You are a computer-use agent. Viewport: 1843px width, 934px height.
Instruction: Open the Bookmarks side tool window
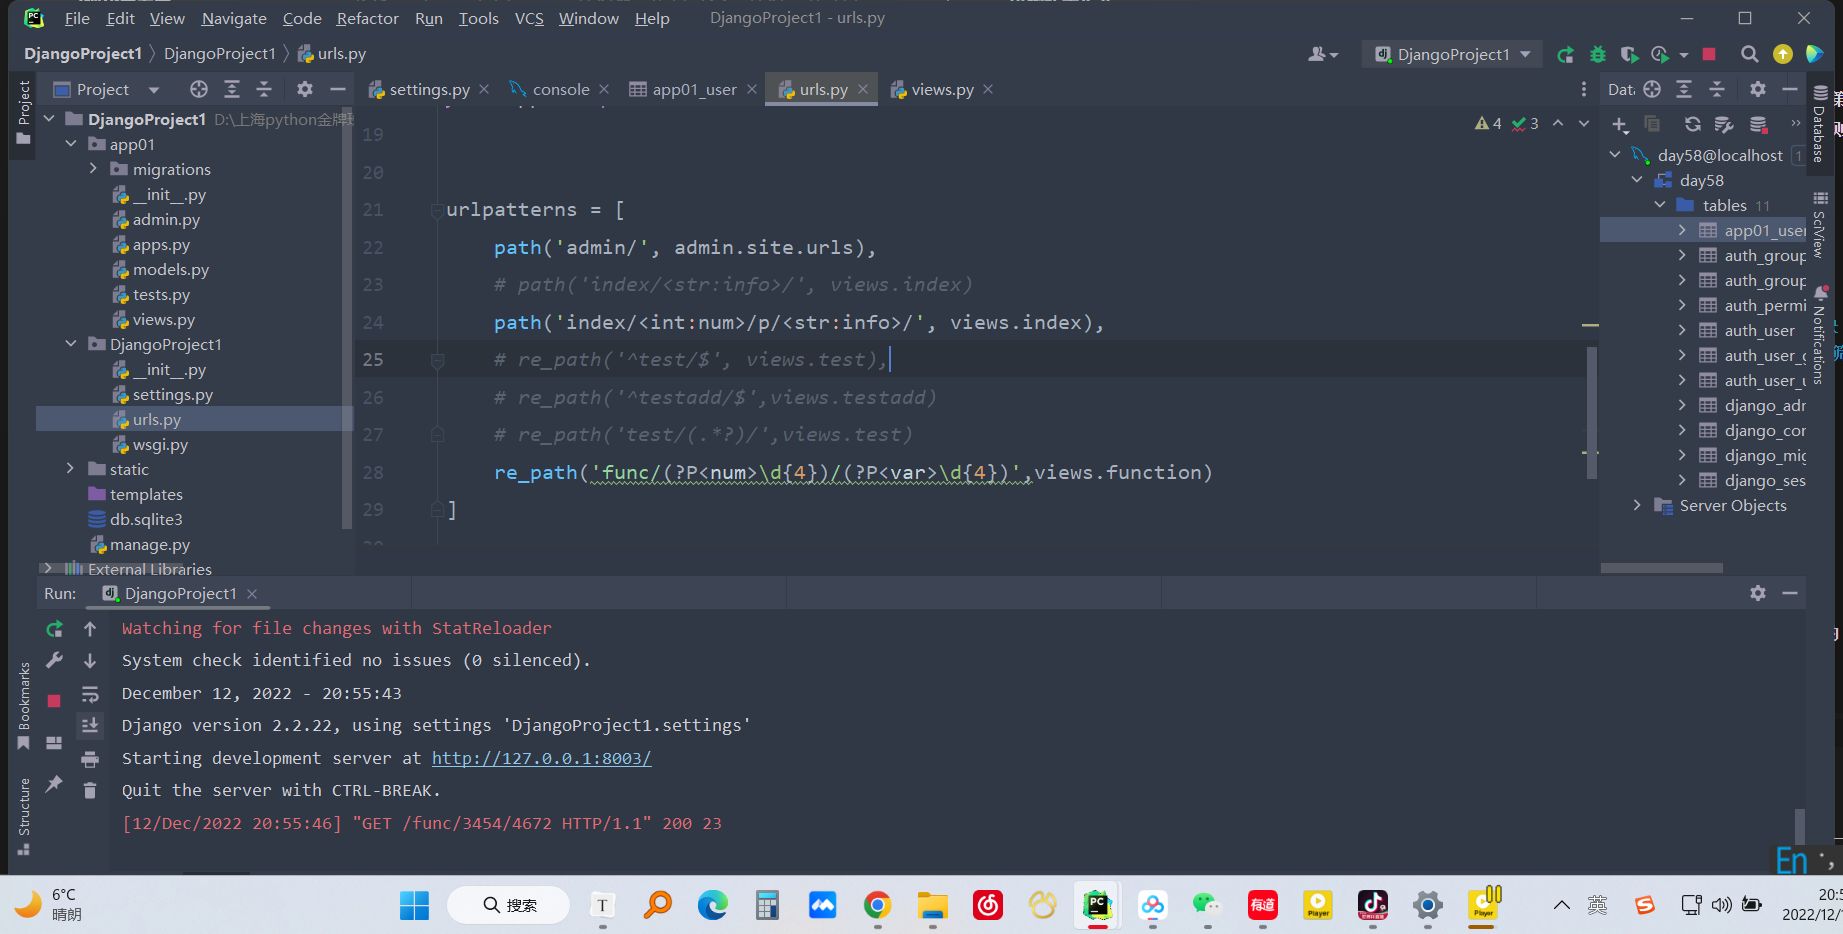coord(24,706)
